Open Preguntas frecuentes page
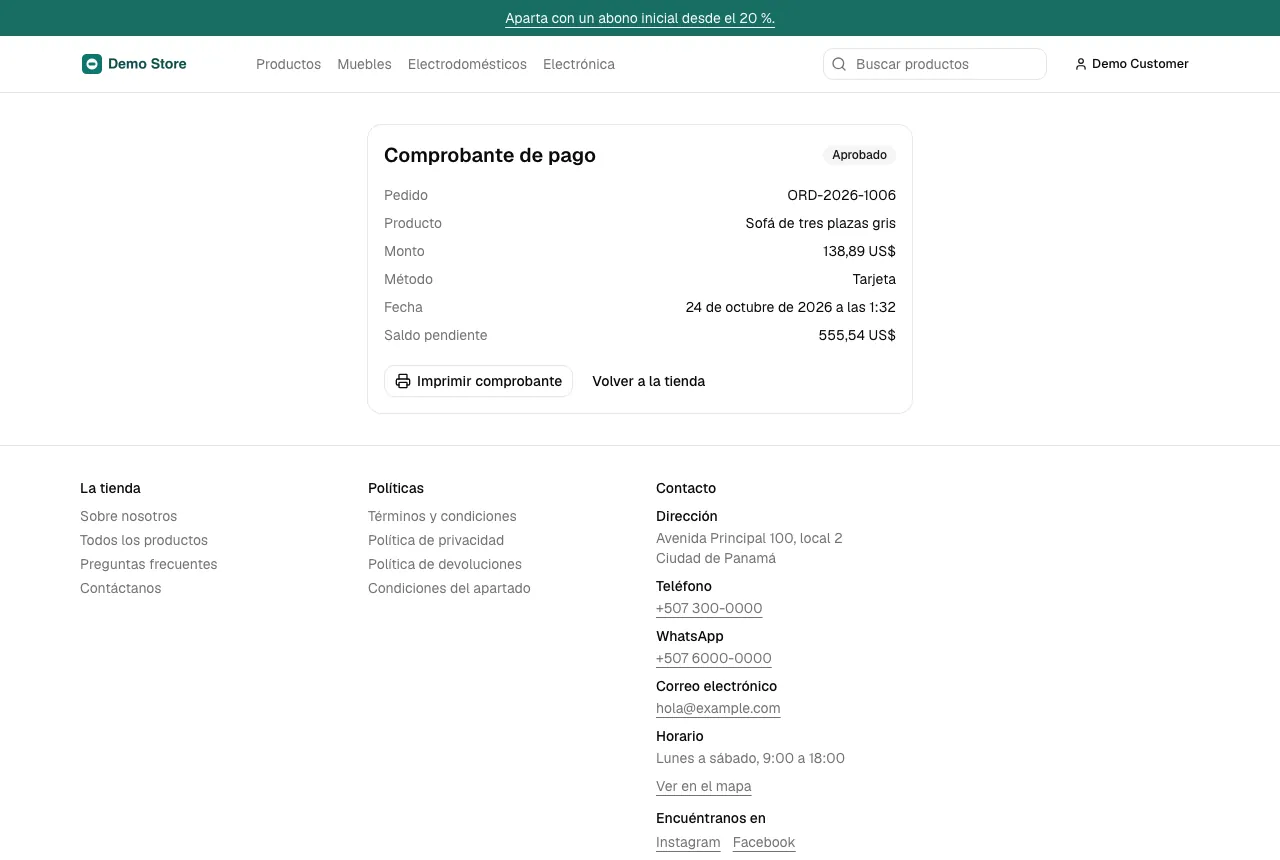Screen dimensions: 1280x860 coord(148,564)
